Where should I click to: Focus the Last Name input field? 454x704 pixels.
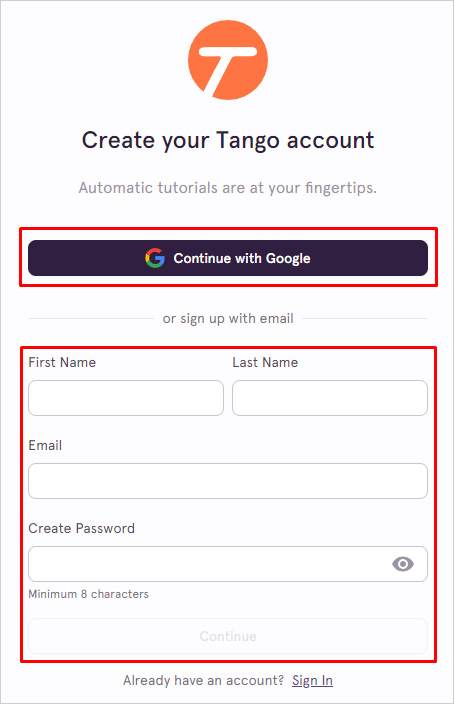coord(330,398)
